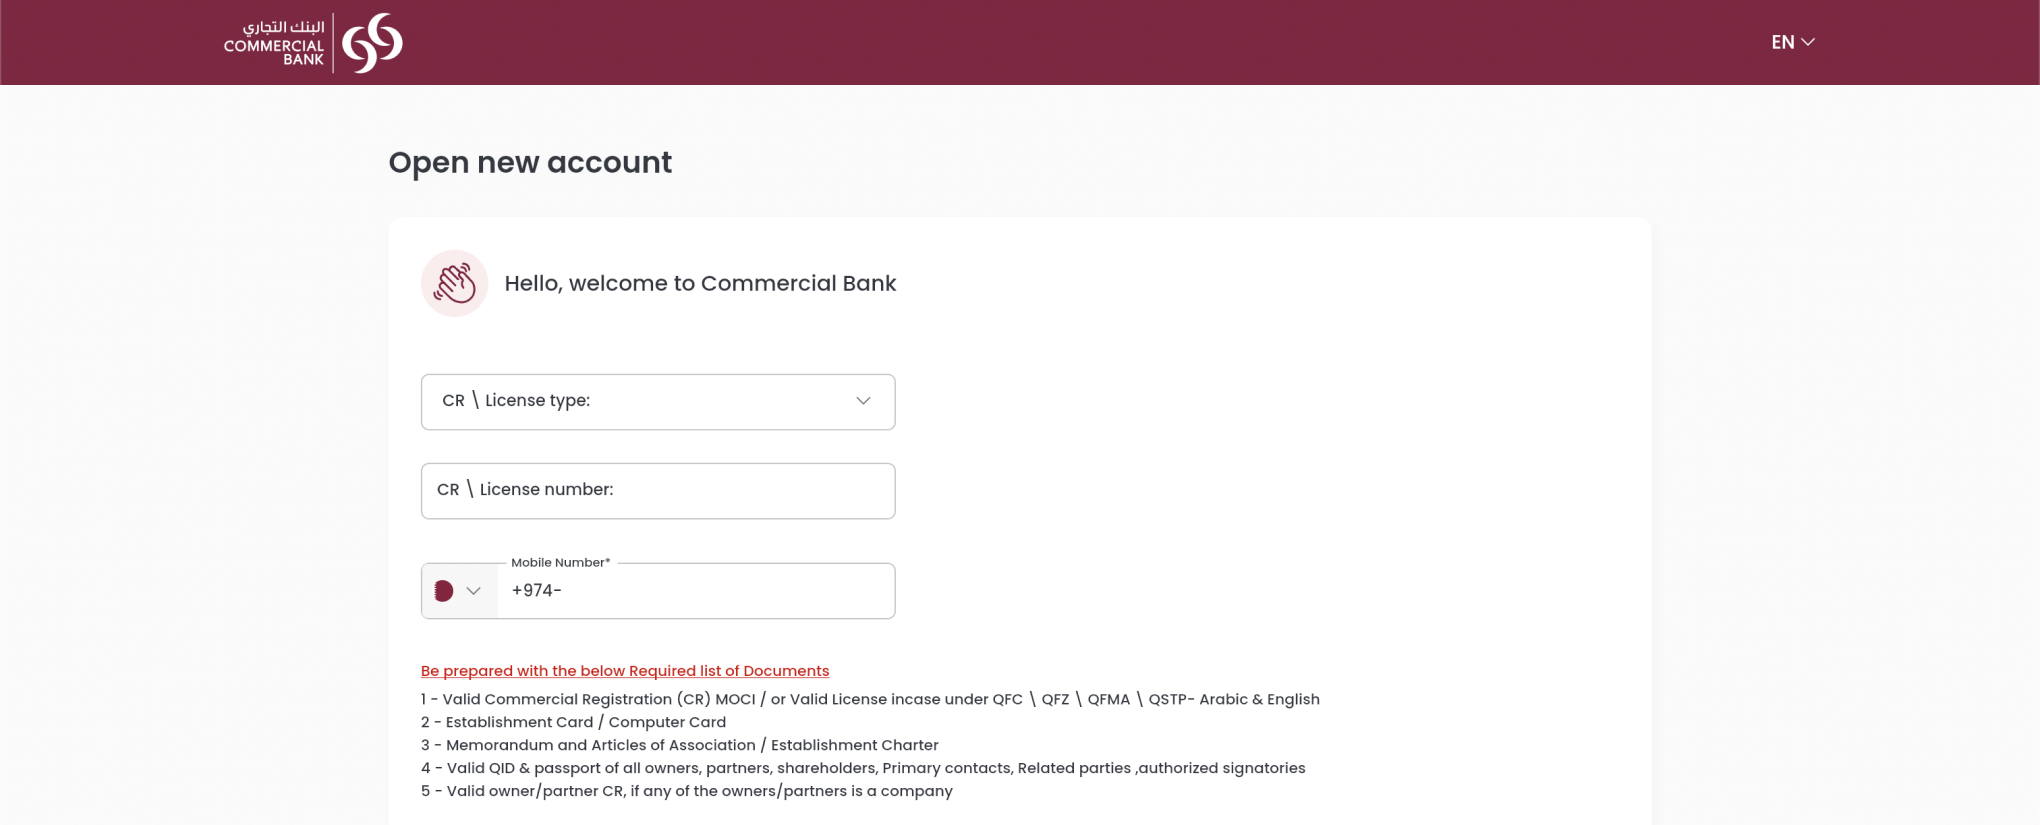Click the document requirement about Establishment Card
This screenshot has height=825, width=2040.
(x=573, y=722)
